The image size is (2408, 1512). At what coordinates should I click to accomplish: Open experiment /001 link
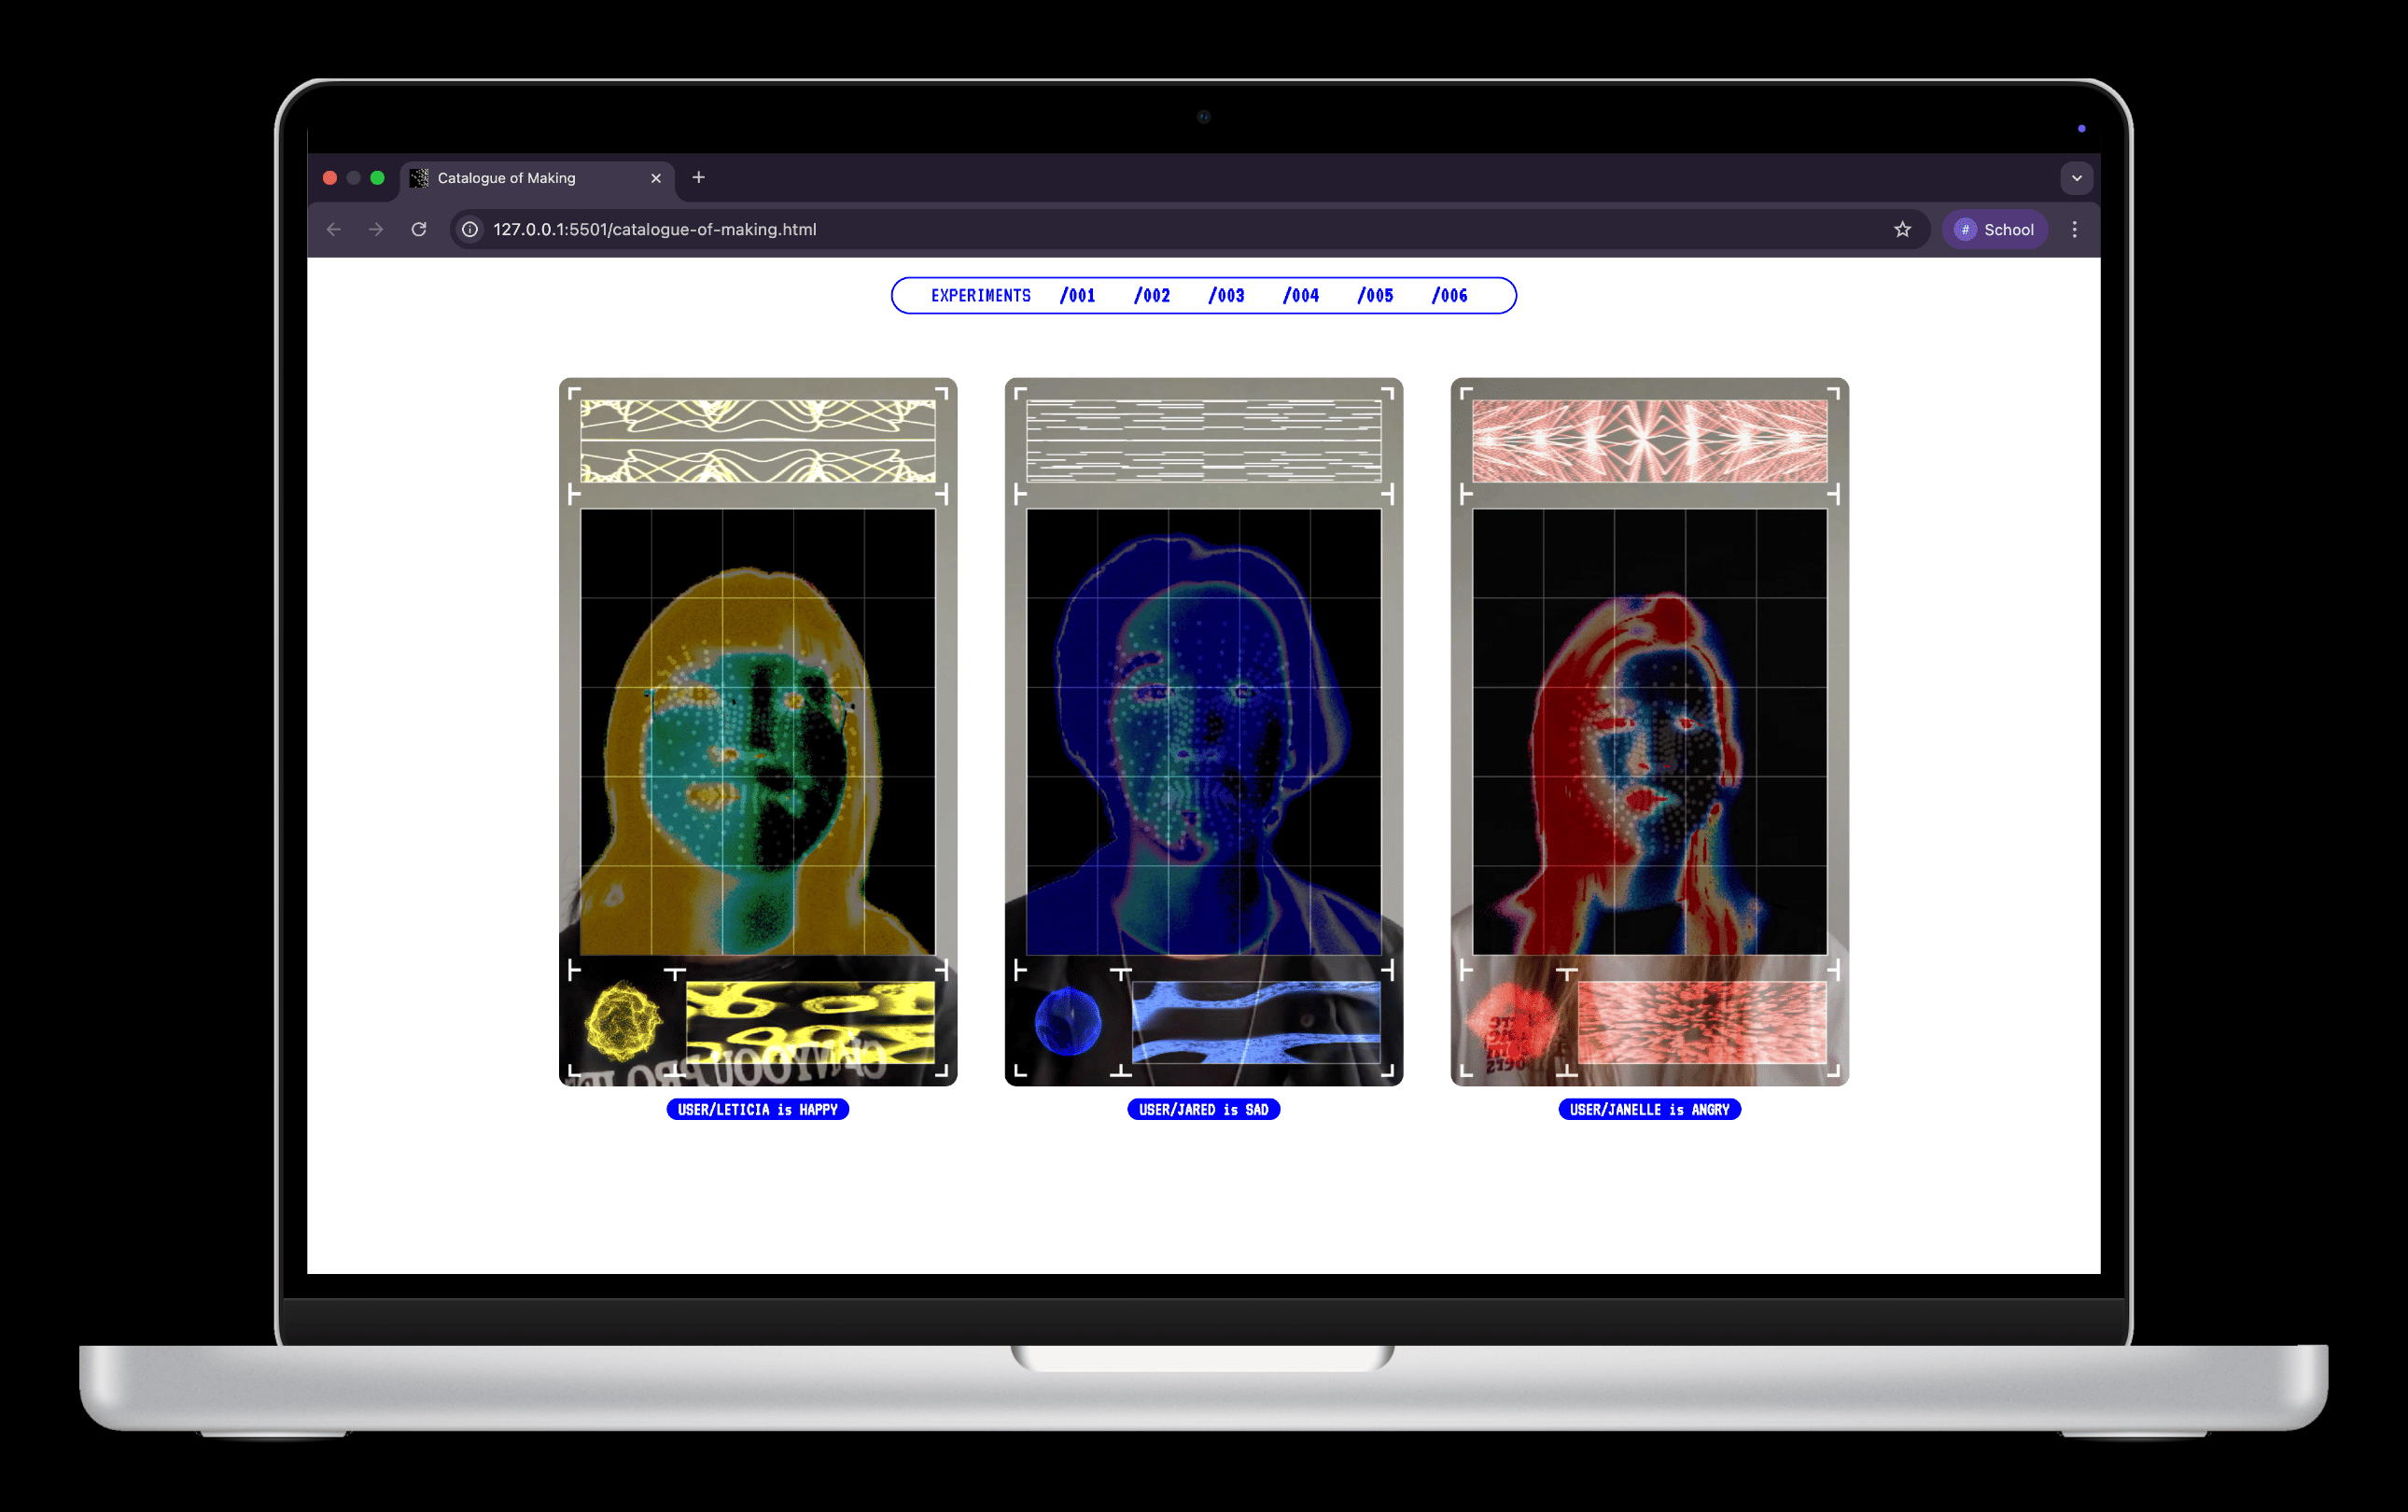pyautogui.click(x=1077, y=295)
